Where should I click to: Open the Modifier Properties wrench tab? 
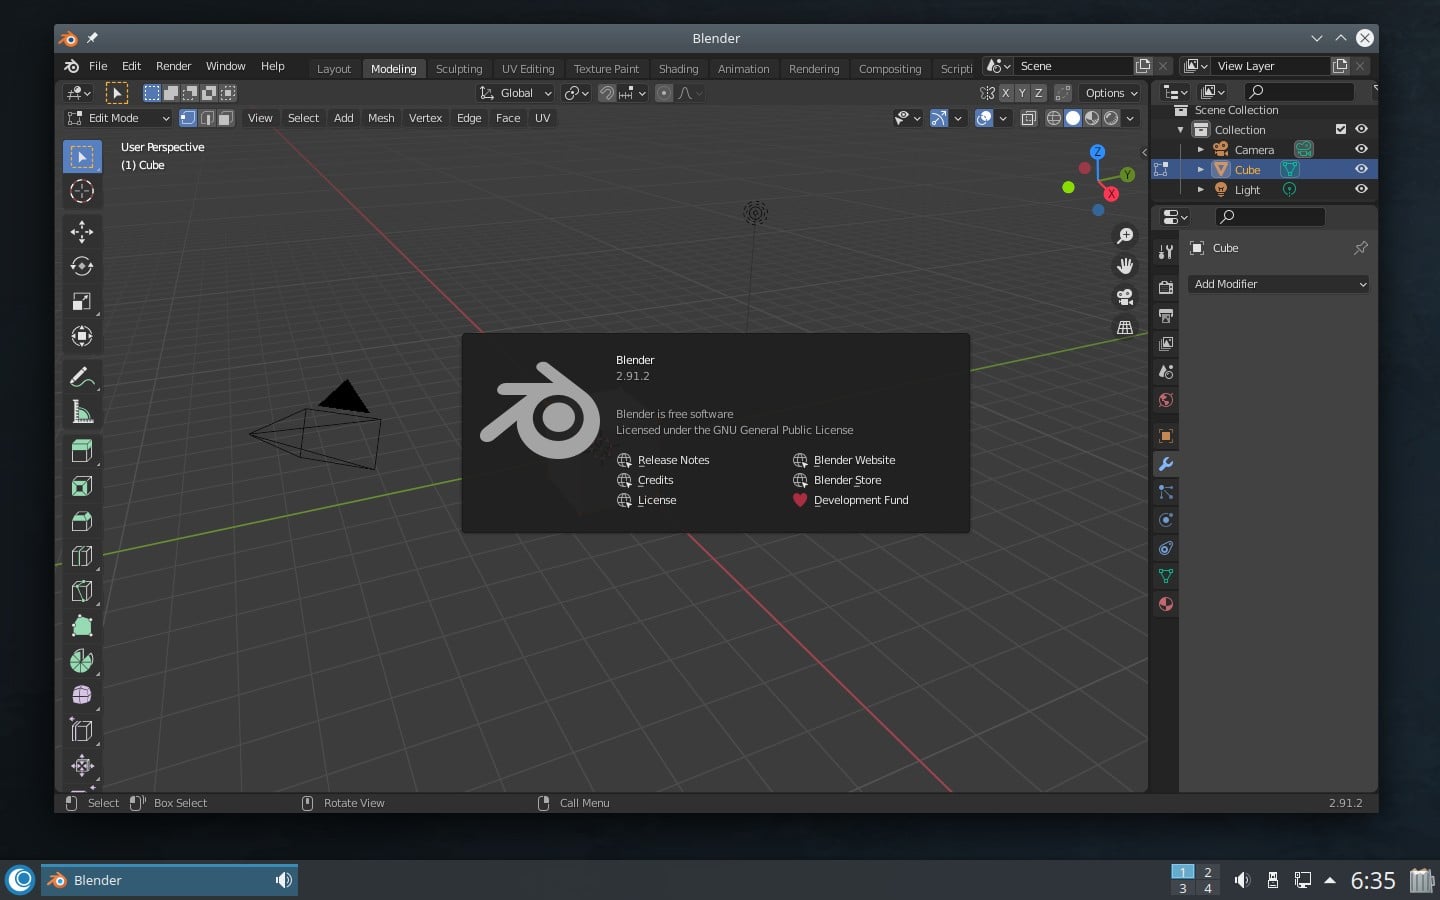coord(1165,464)
